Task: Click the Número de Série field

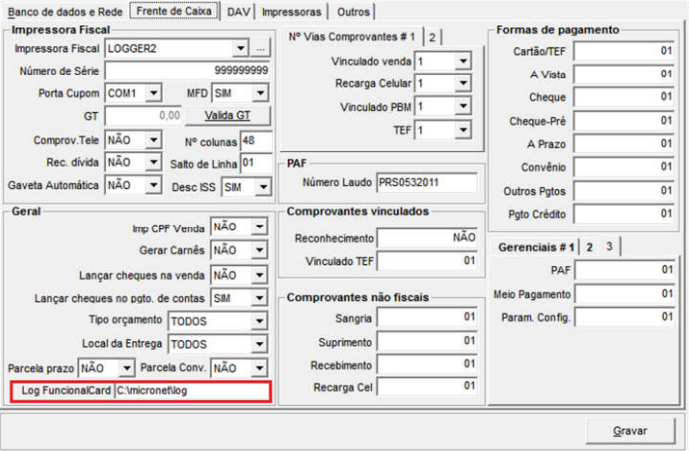Action: click(187, 70)
